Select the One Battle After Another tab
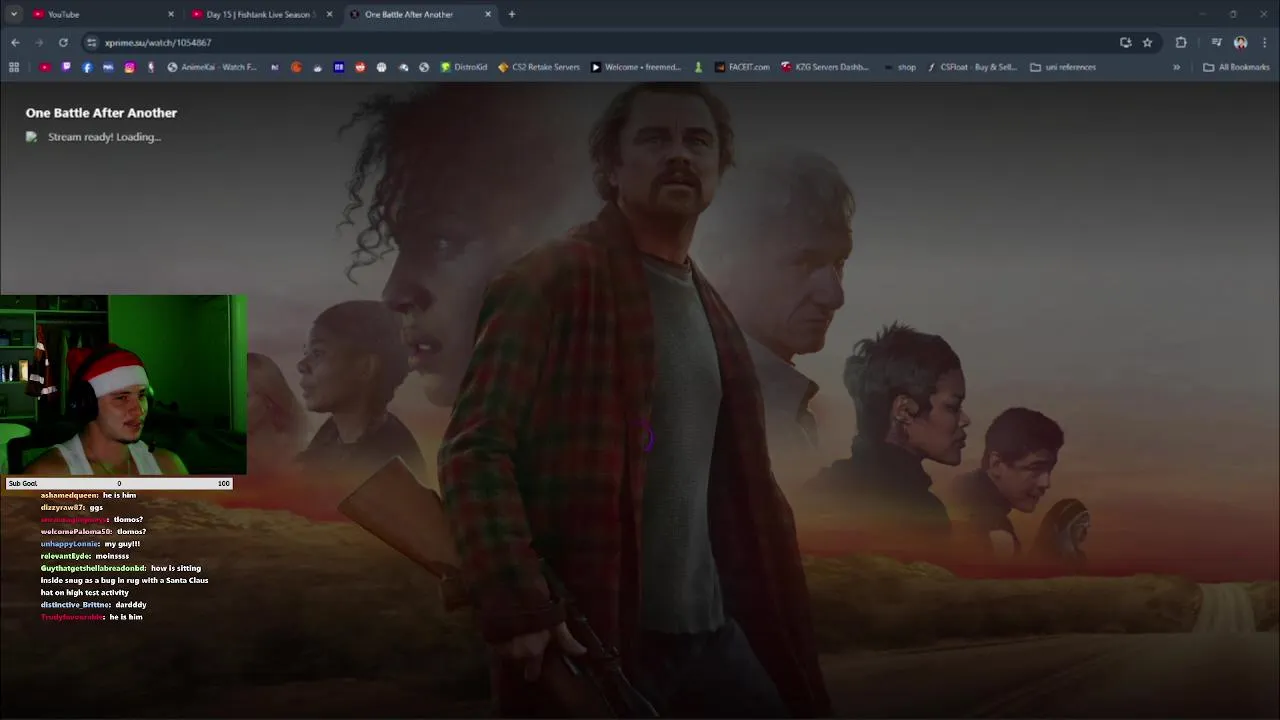Viewport: 1280px width, 720px height. (x=420, y=14)
